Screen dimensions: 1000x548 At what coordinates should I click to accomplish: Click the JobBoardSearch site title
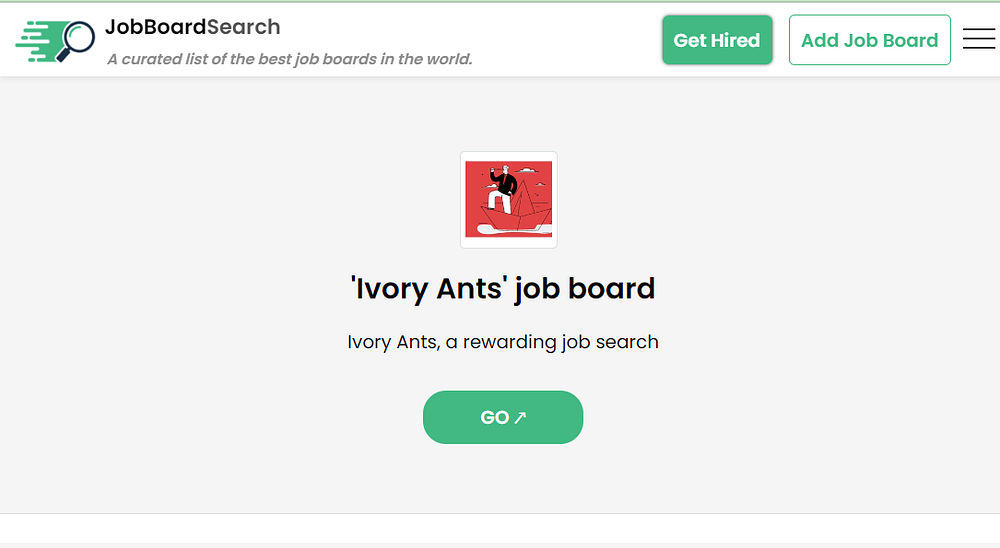pos(192,27)
